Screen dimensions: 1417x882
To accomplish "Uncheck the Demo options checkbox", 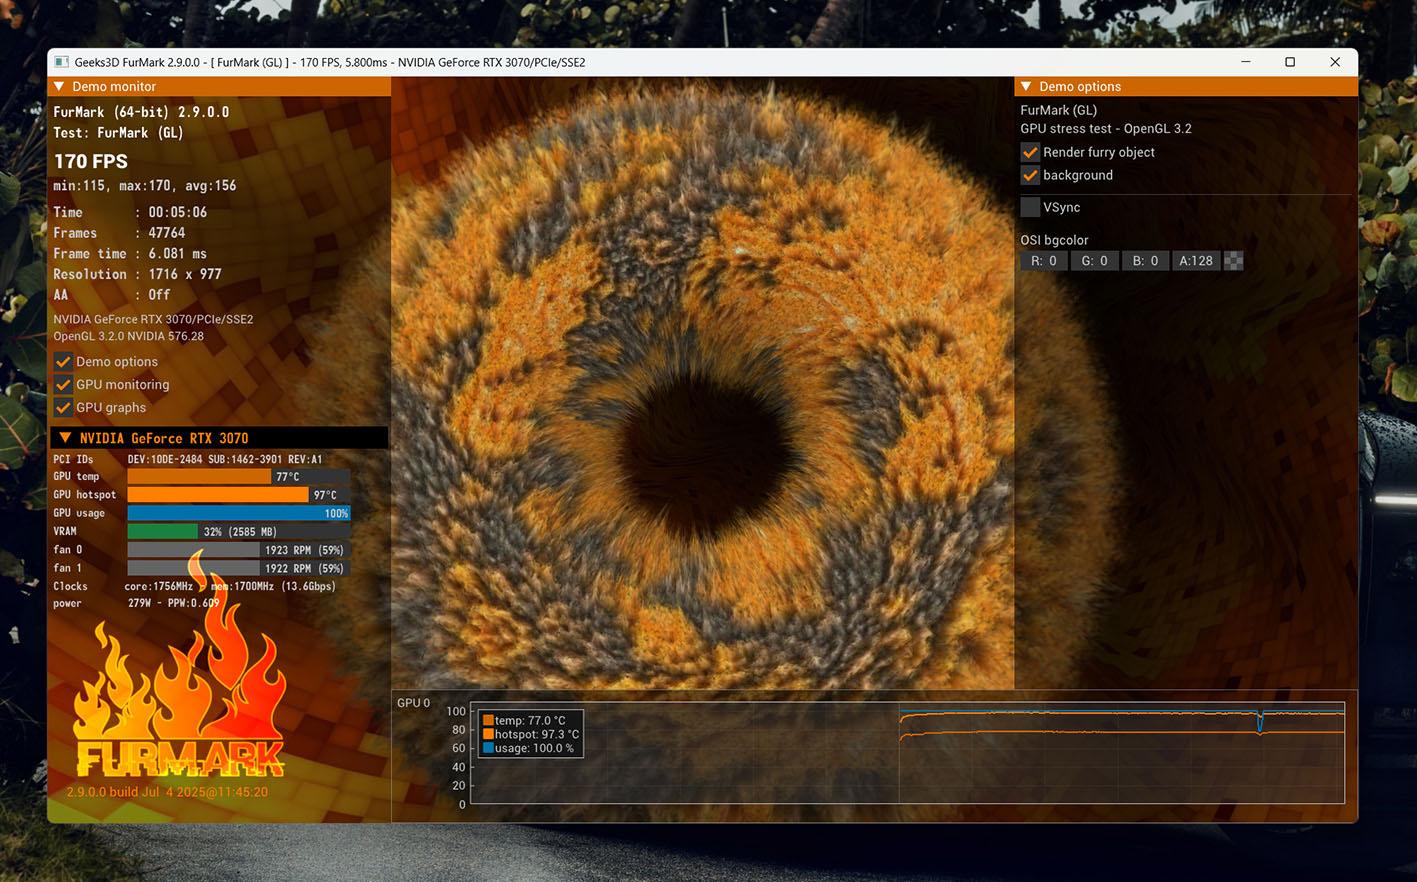I will coord(63,362).
